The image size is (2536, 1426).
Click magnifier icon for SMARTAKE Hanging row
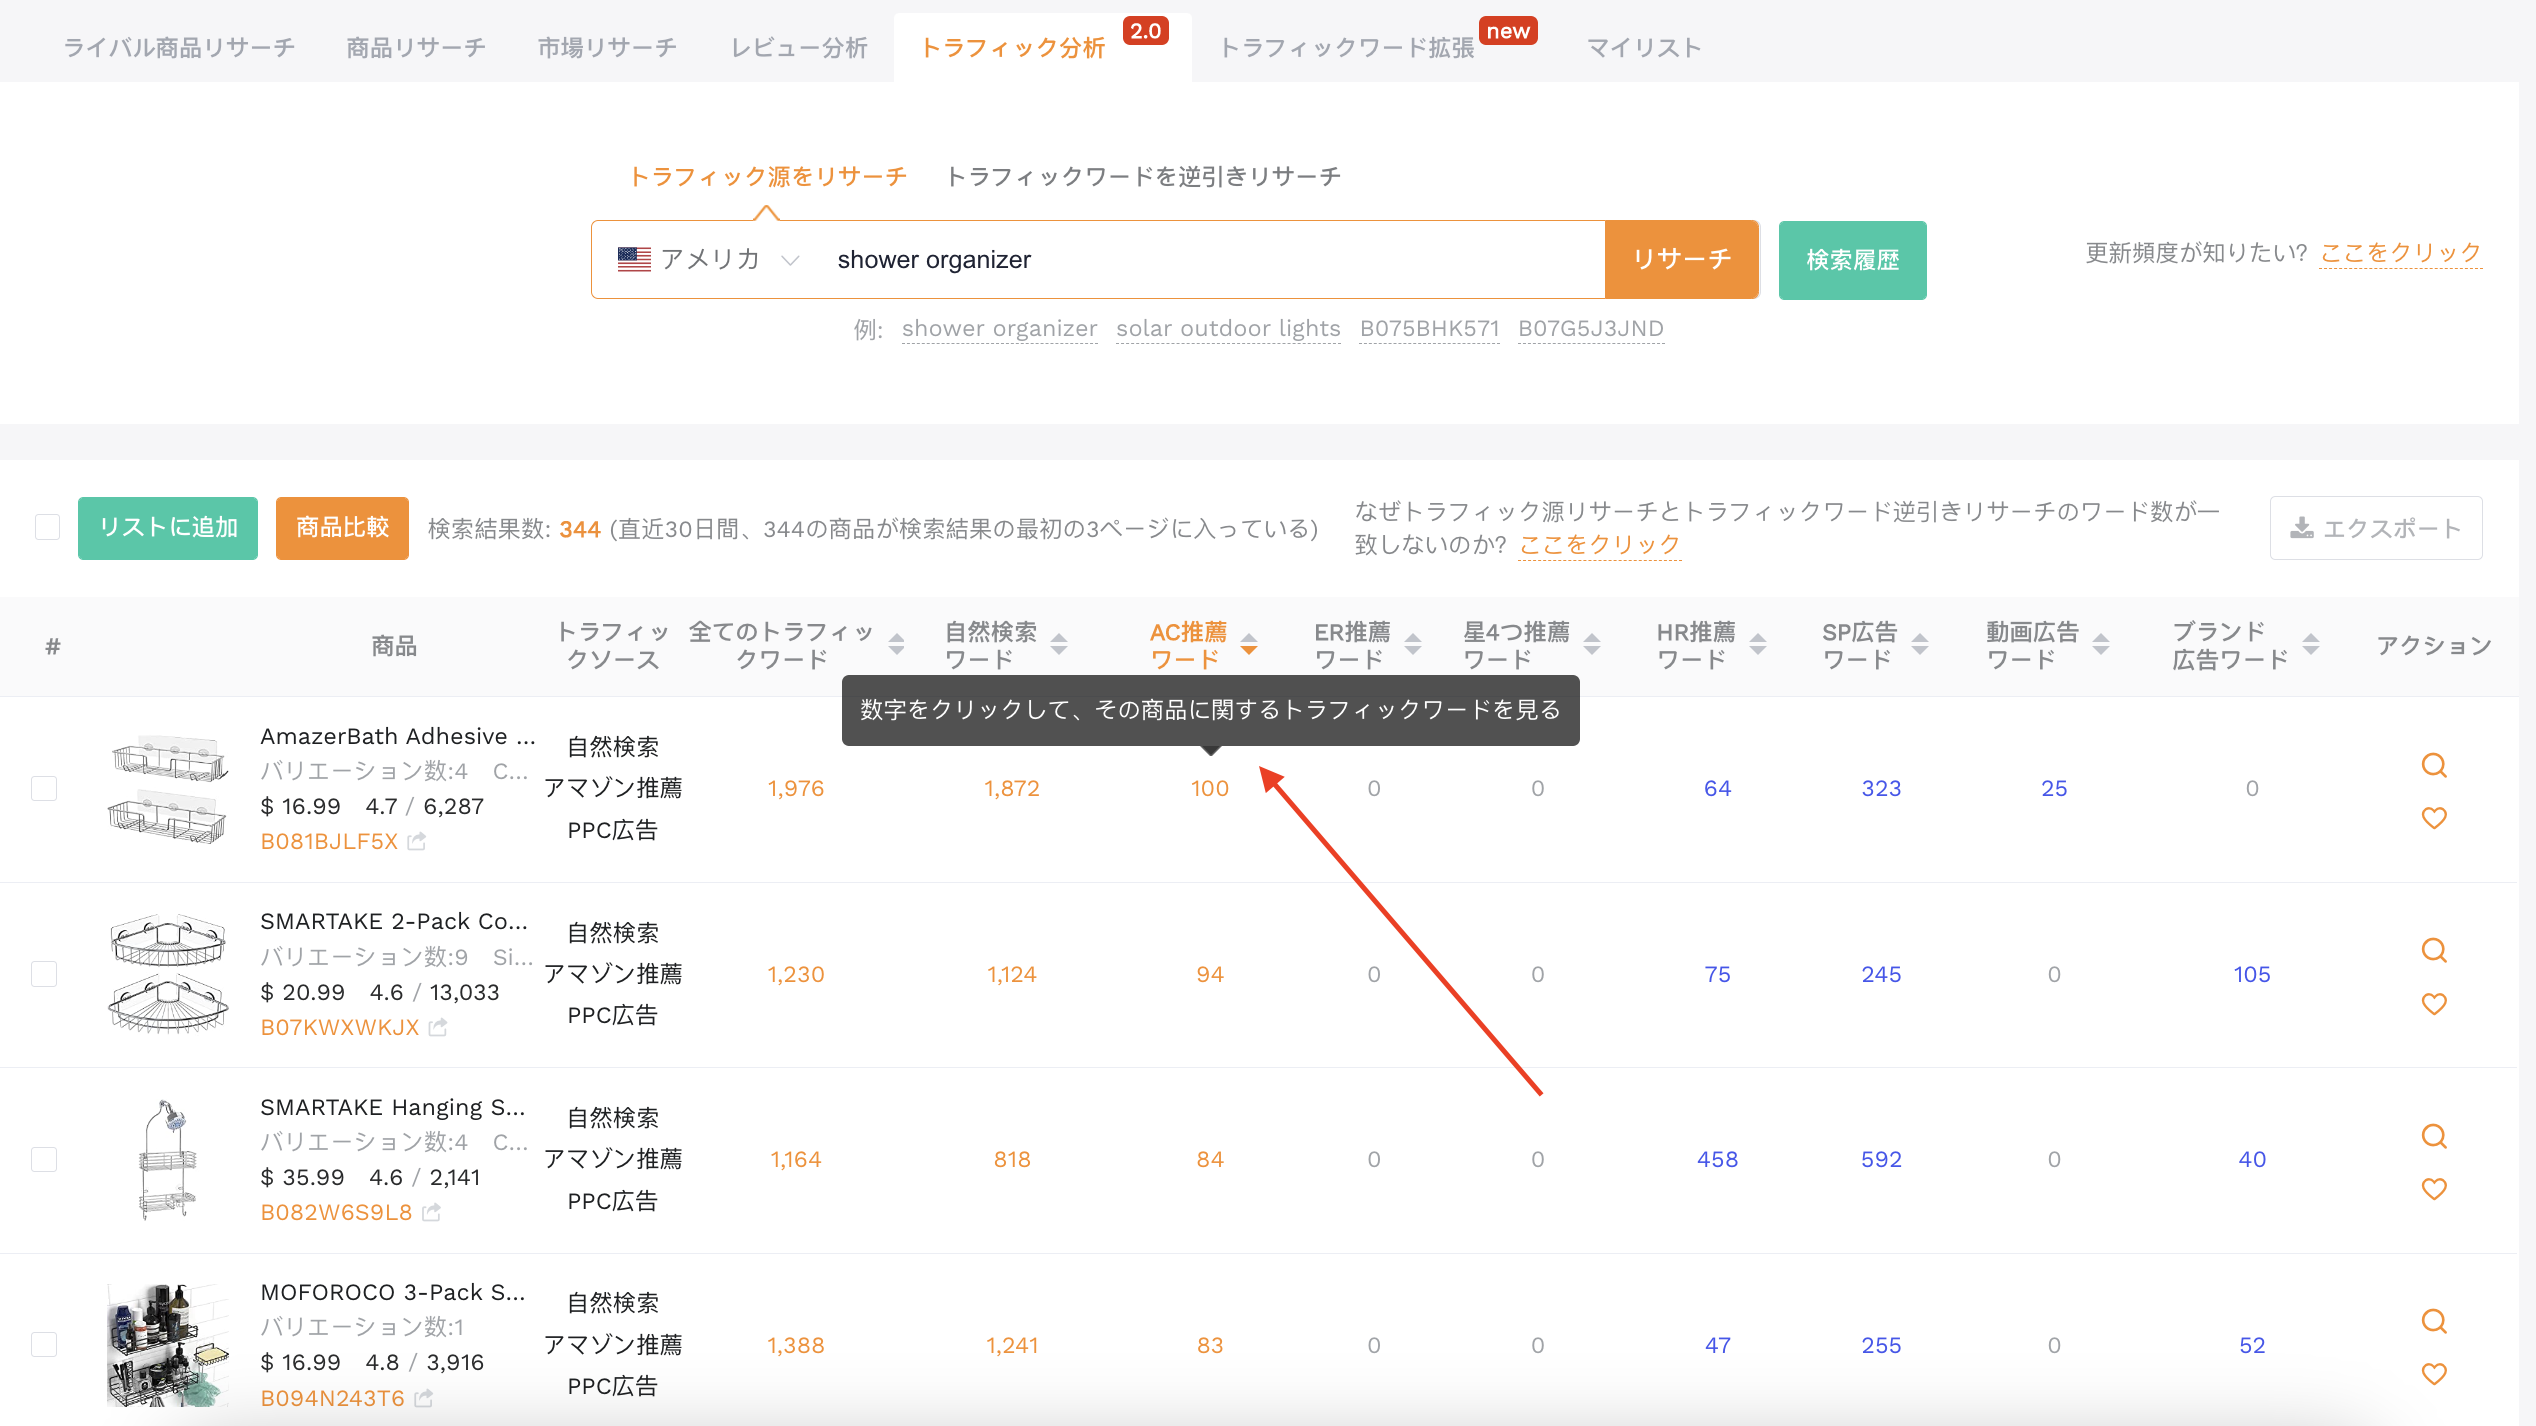coord(2434,1137)
